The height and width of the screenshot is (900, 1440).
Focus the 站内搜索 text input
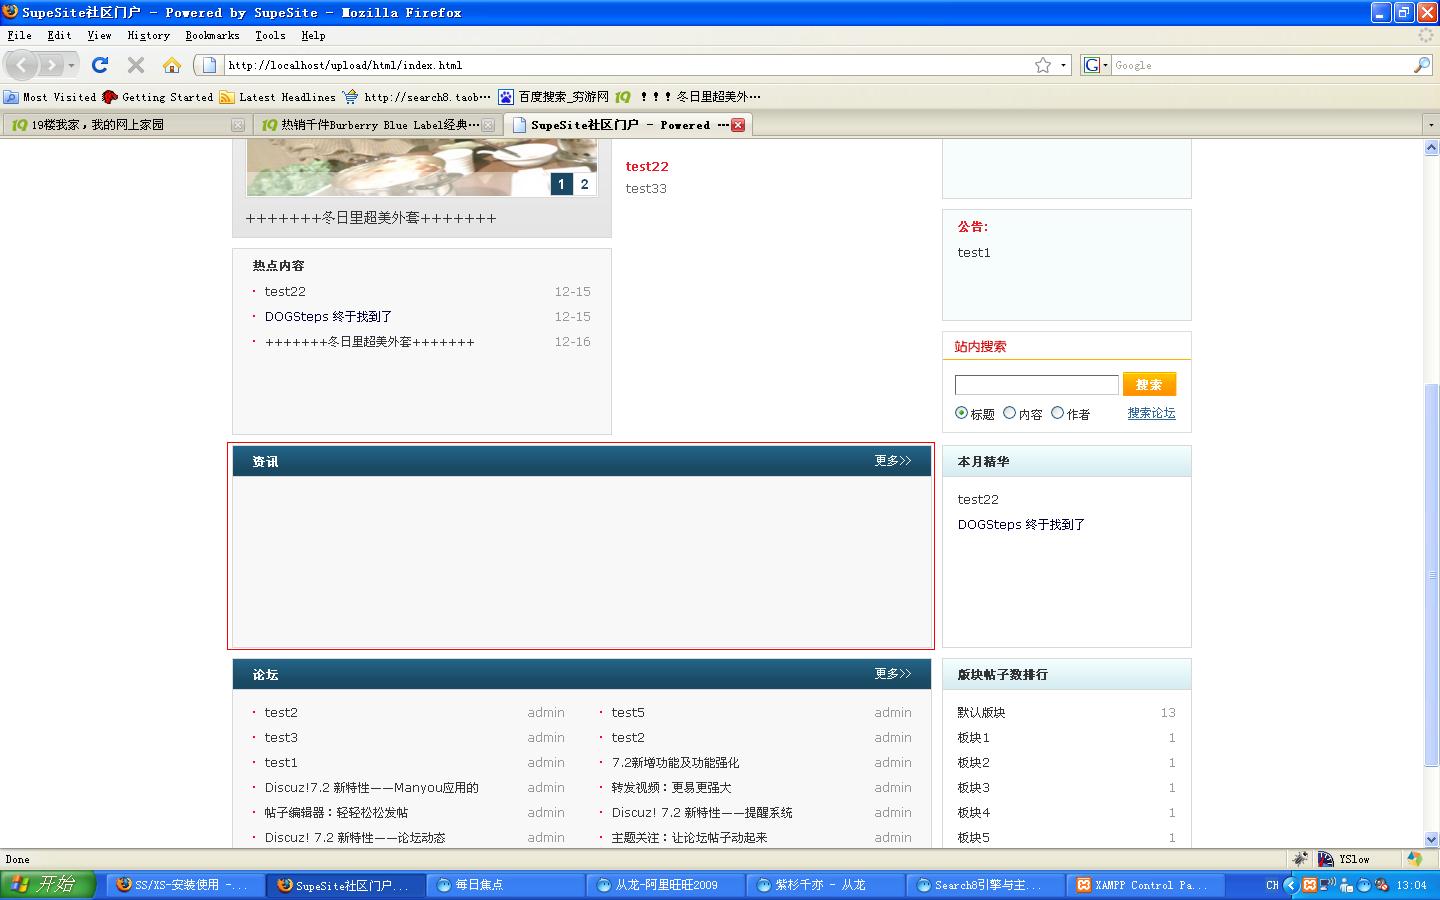pyautogui.click(x=1037, y=385)
